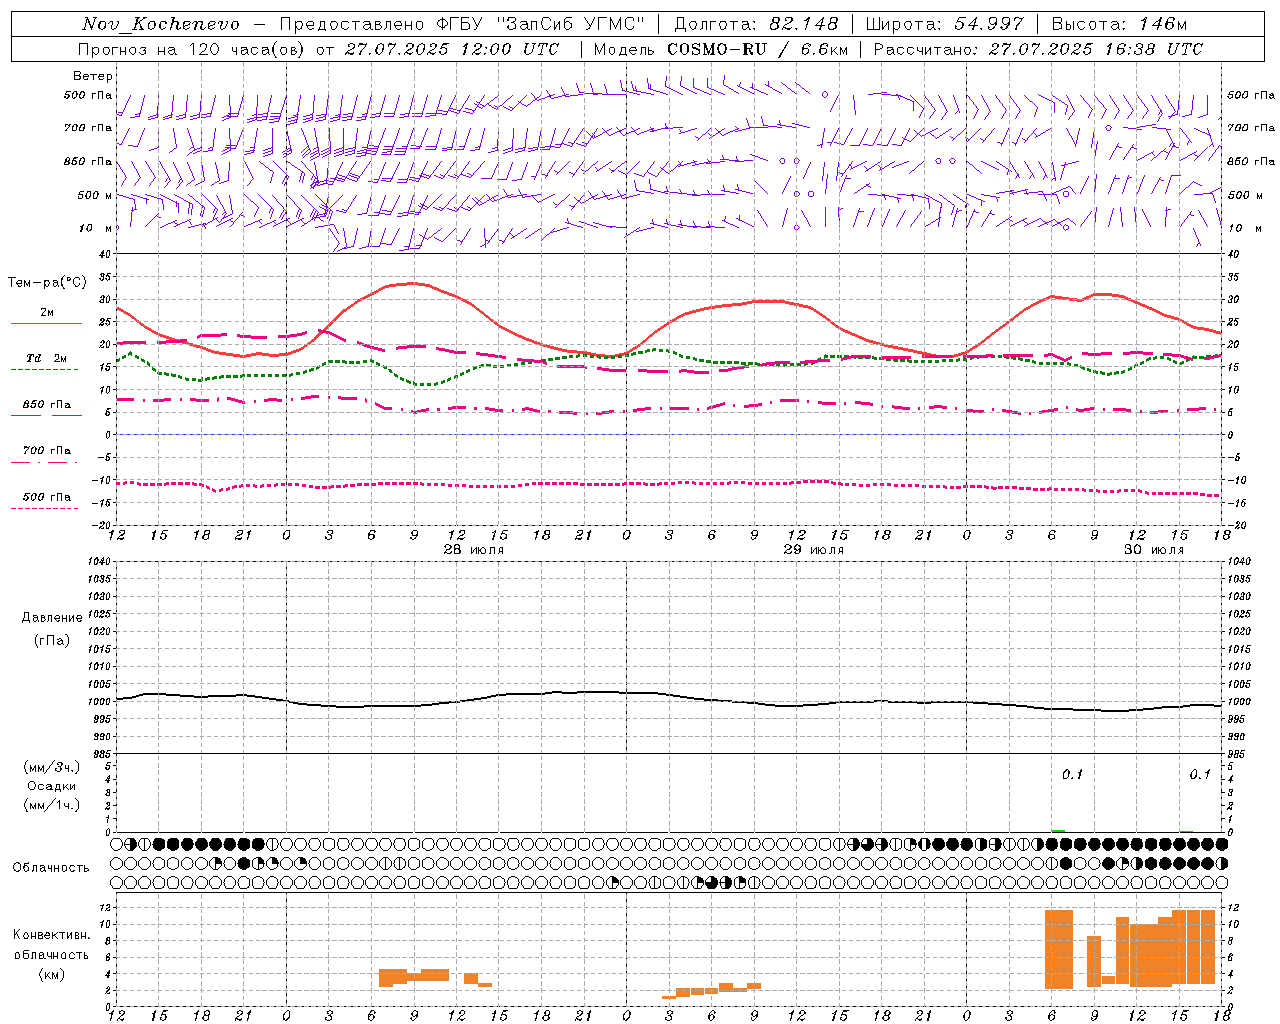Image resolution: width=1280 pixels, height=1024 pixels.
Task: Click the 'Td 2м' dew point legend label
Action: pyautogui.click(x=47, y=358)
